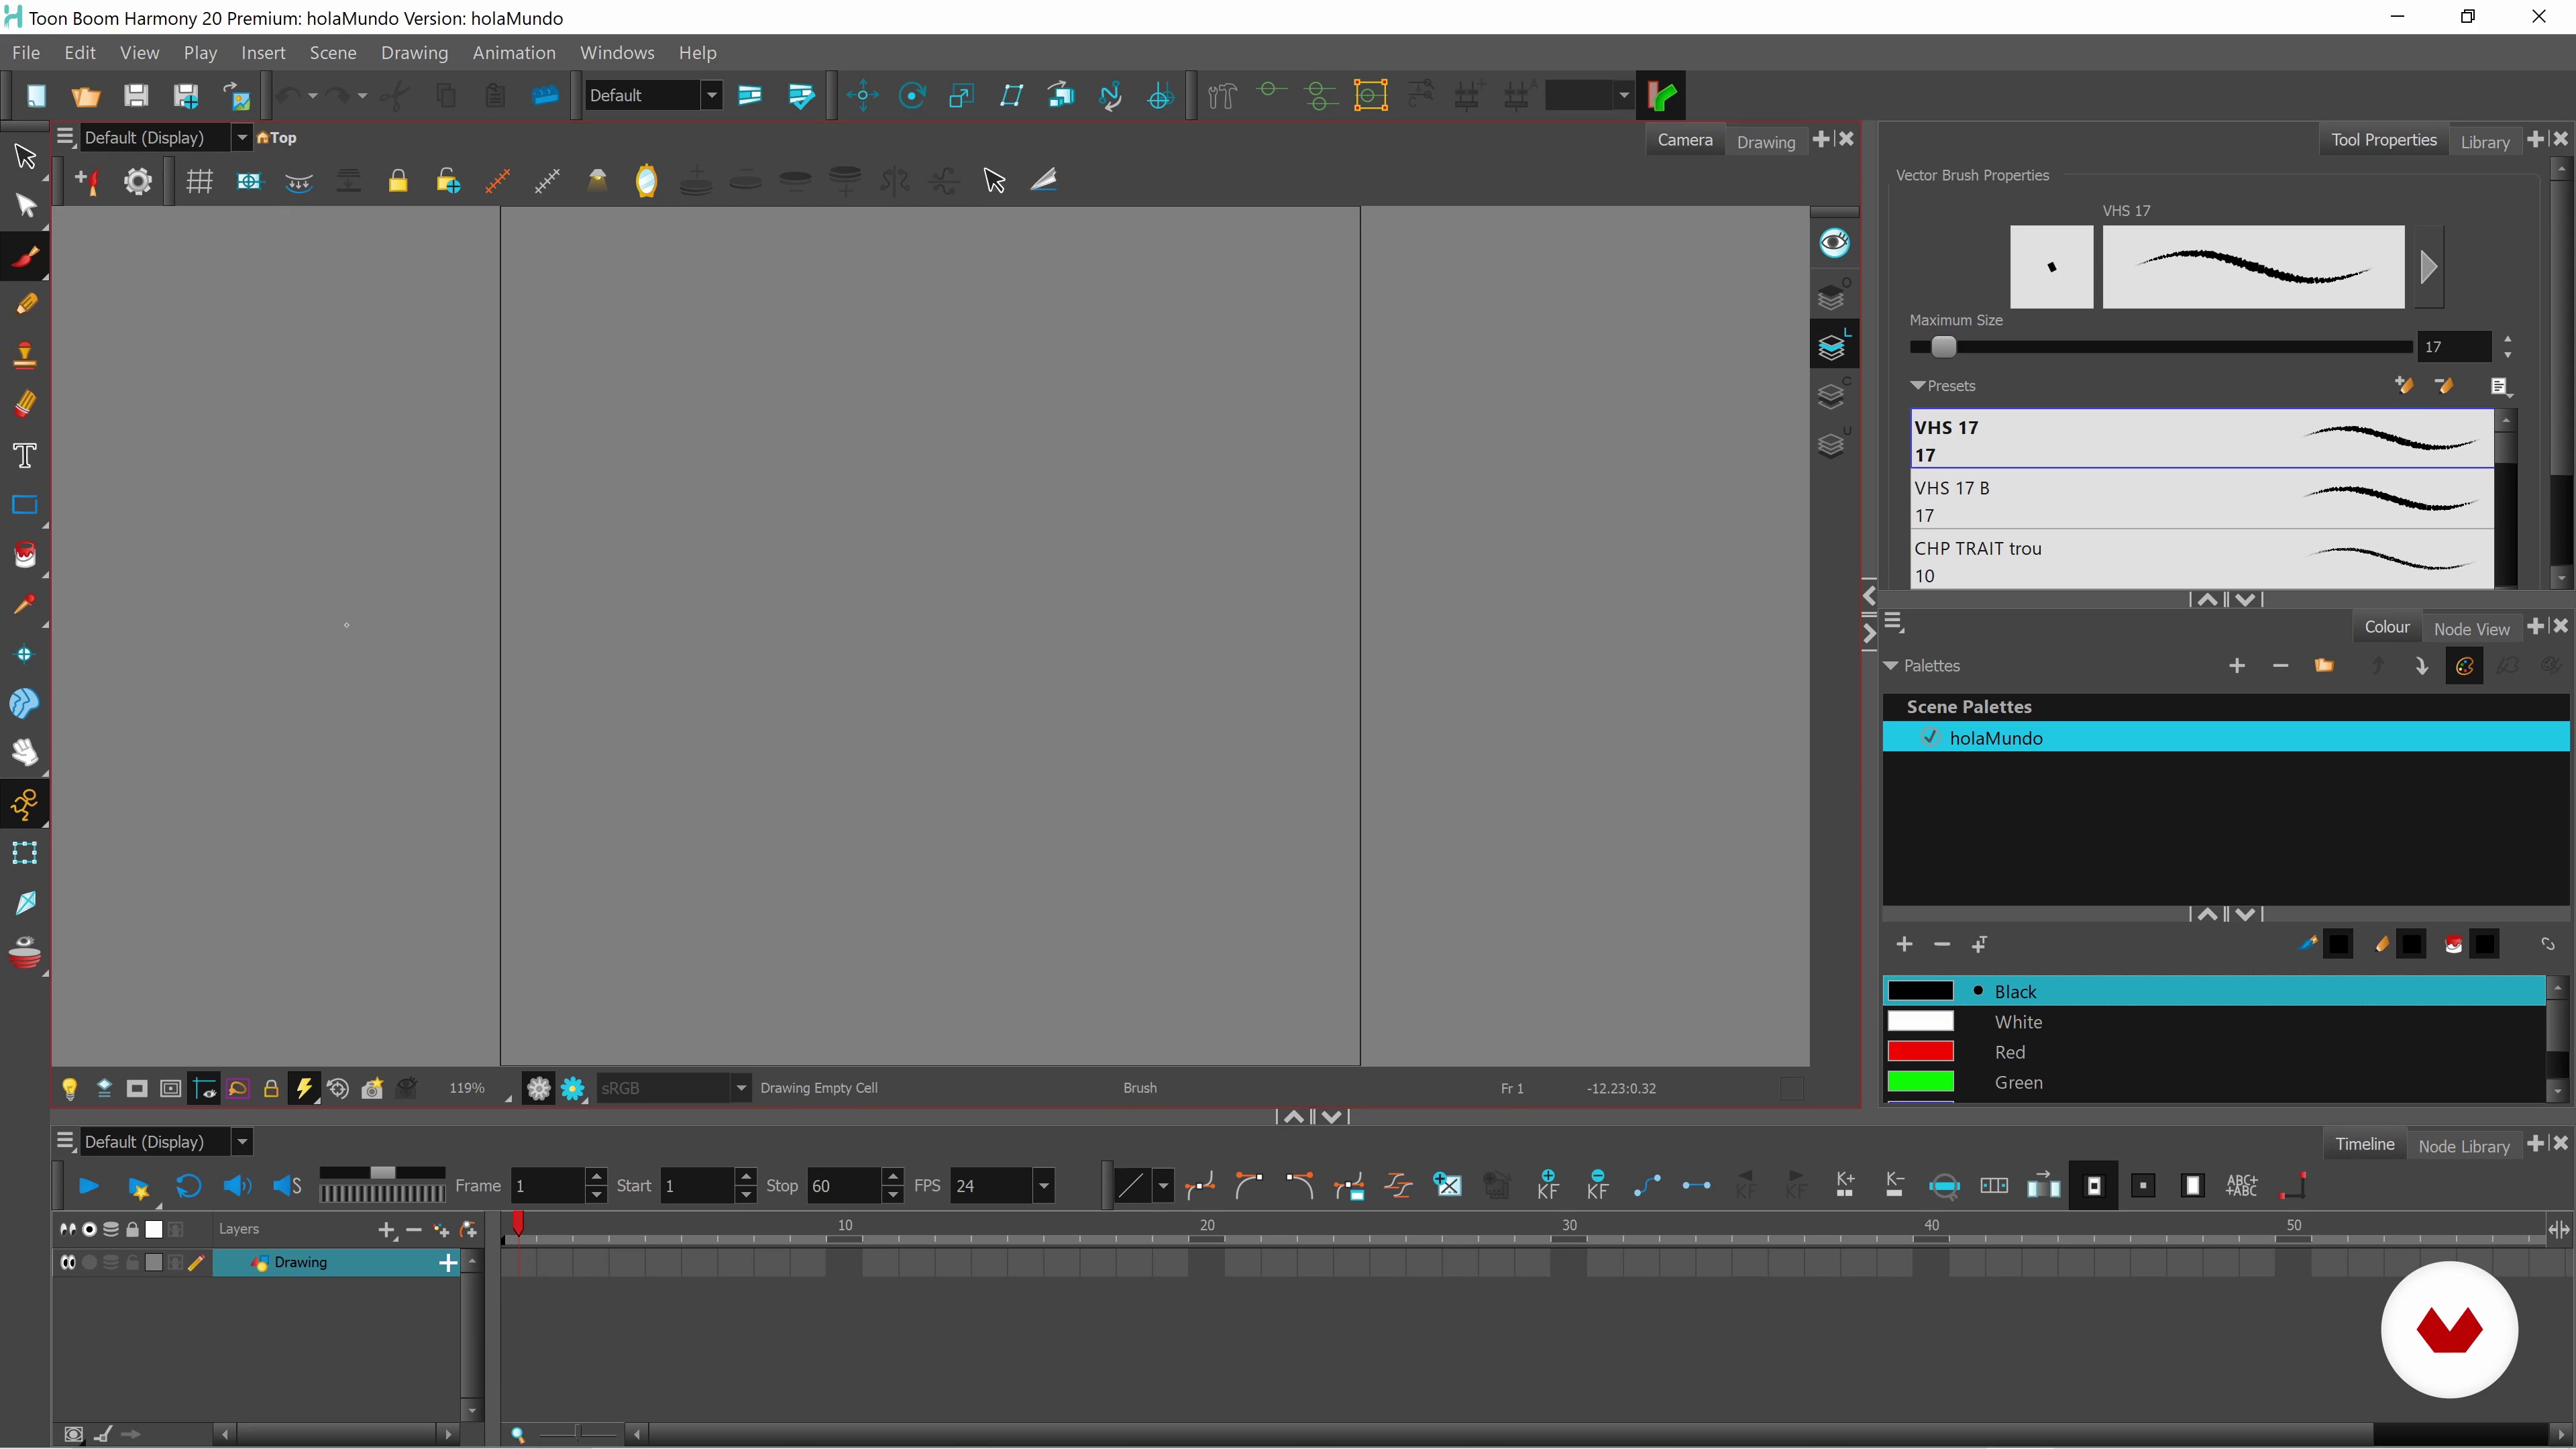Click the Stop frame input field
The width and height of the screenshot is (2576, 1449).
click(x=845, y=1186)
